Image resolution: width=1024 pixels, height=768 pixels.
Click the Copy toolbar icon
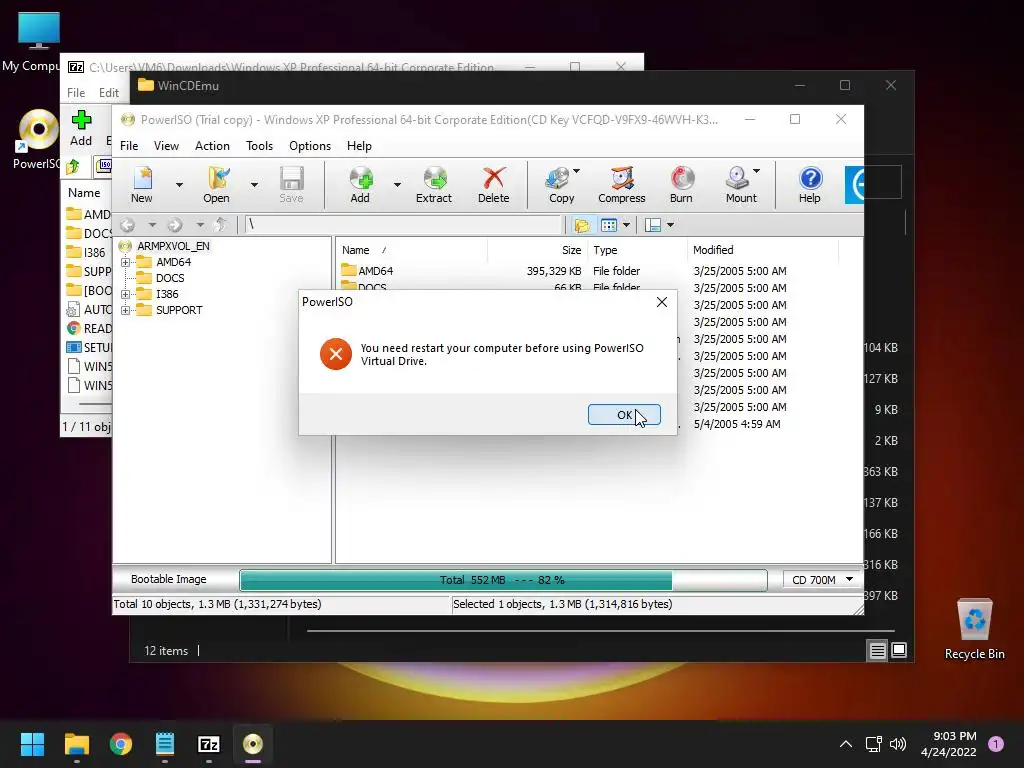561,185
